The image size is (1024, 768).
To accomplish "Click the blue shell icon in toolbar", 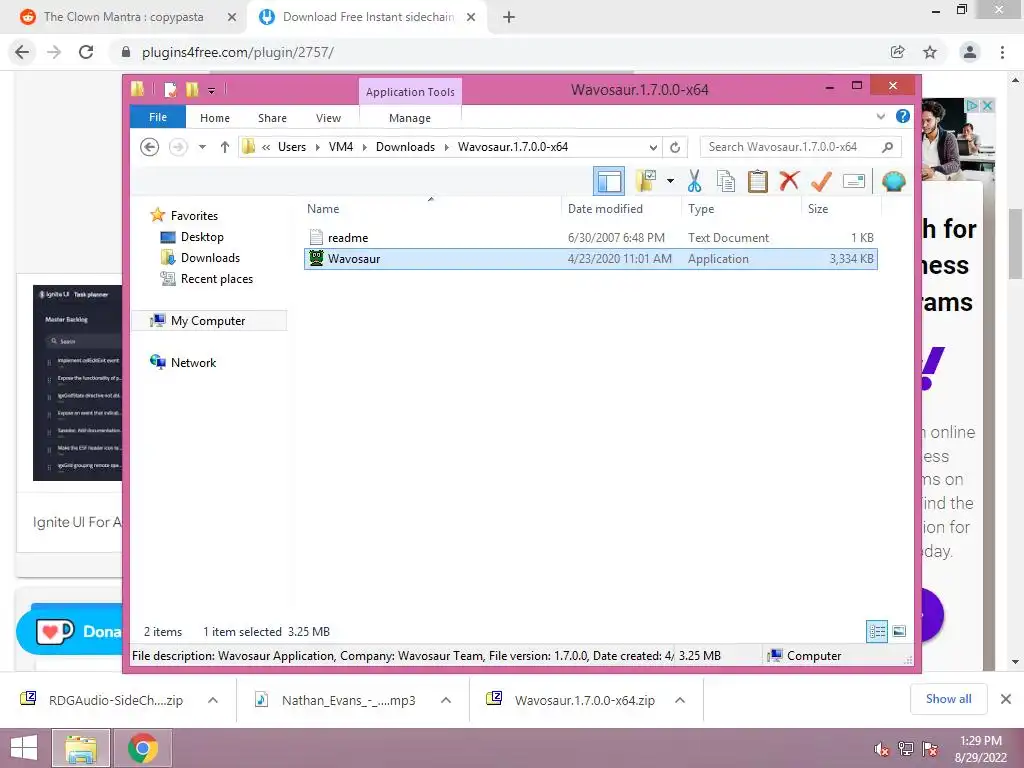I will point(893,181).
